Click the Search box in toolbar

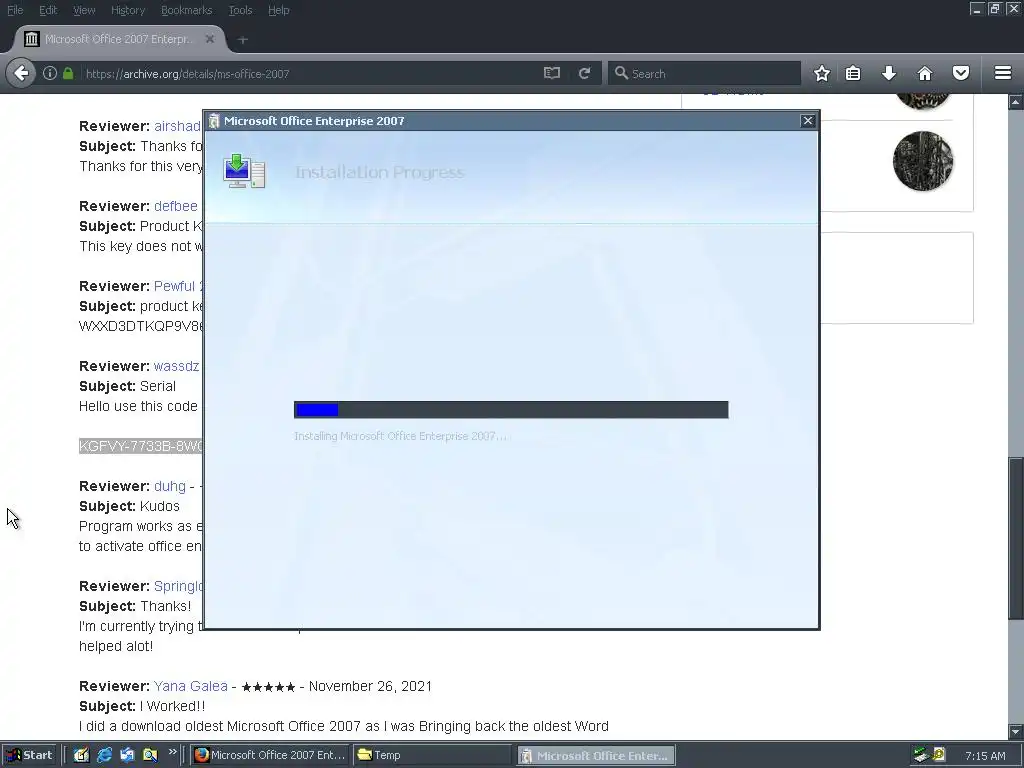click(x=704, y=74)
